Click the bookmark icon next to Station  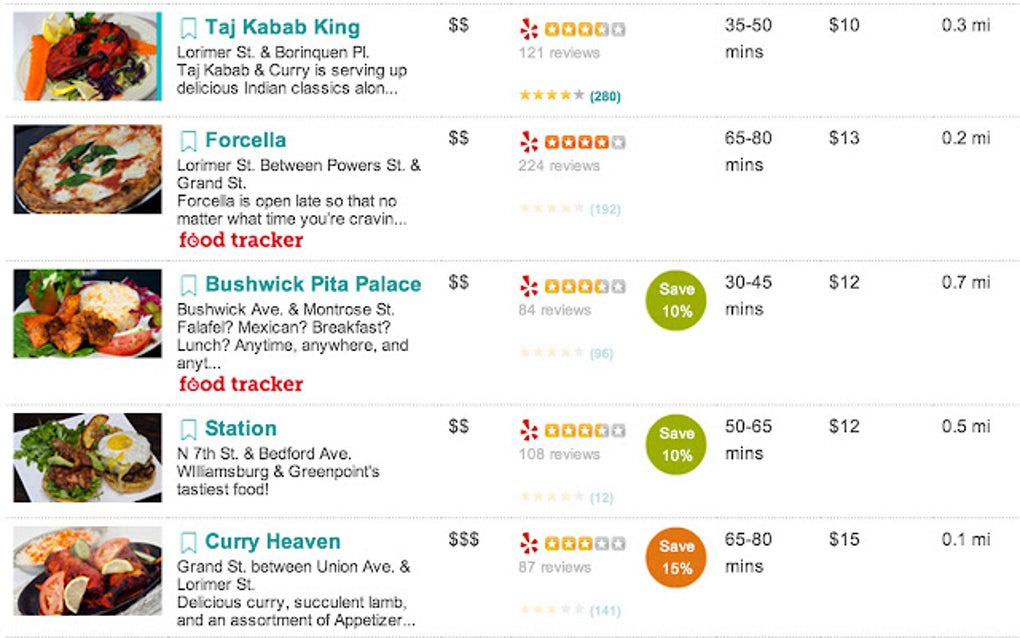pos(188,430)
